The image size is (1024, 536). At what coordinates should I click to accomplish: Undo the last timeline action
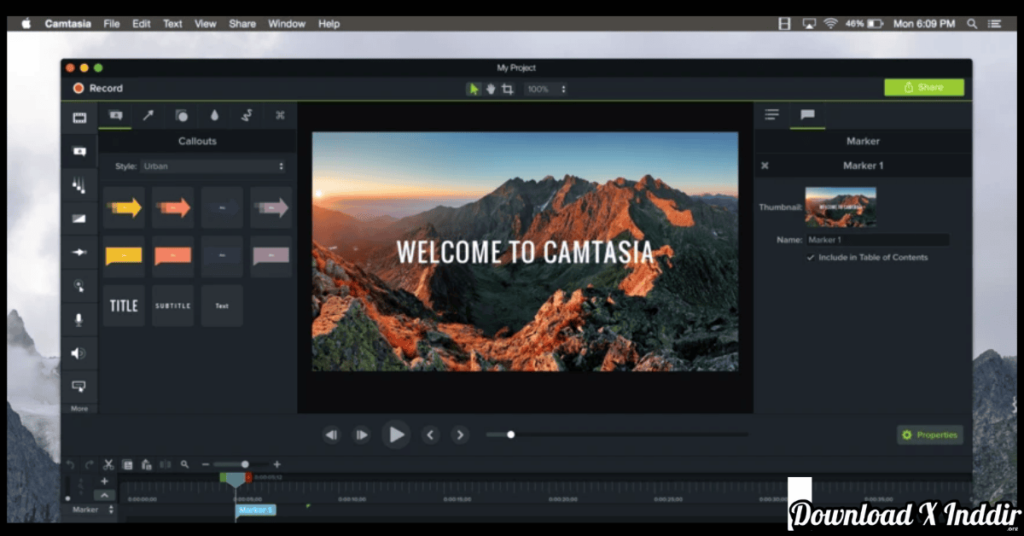(71, 465)
